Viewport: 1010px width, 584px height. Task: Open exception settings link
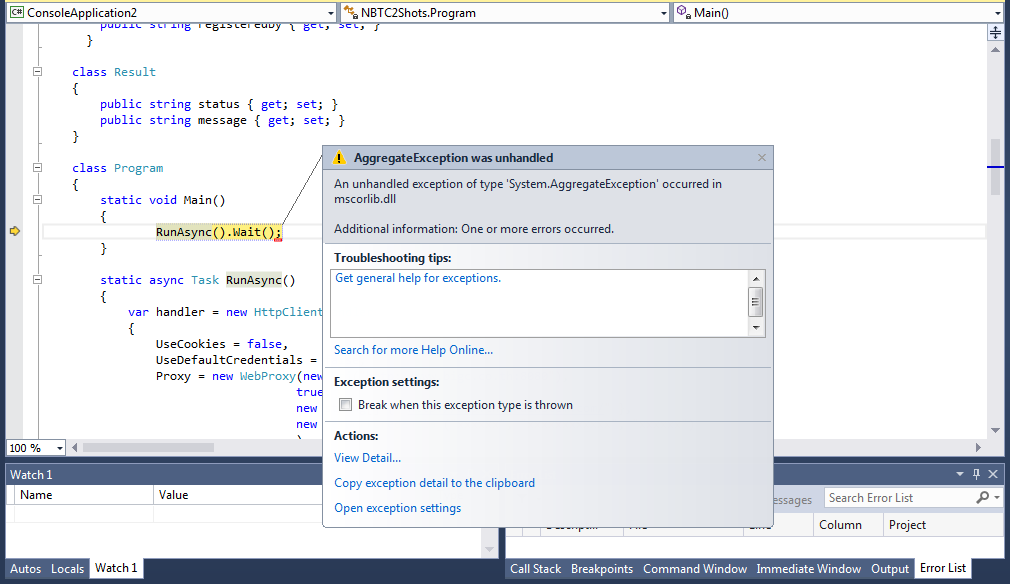click(x=397, y=508)
